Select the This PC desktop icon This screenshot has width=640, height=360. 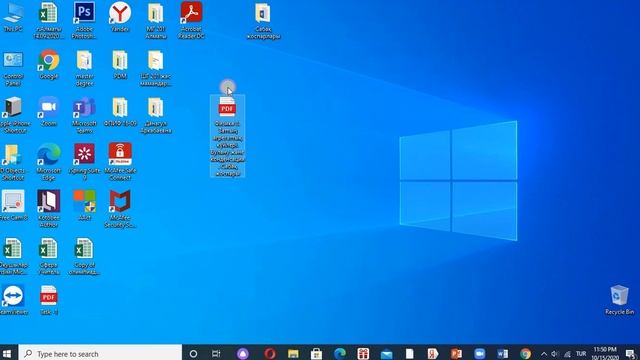pos(13,17)
